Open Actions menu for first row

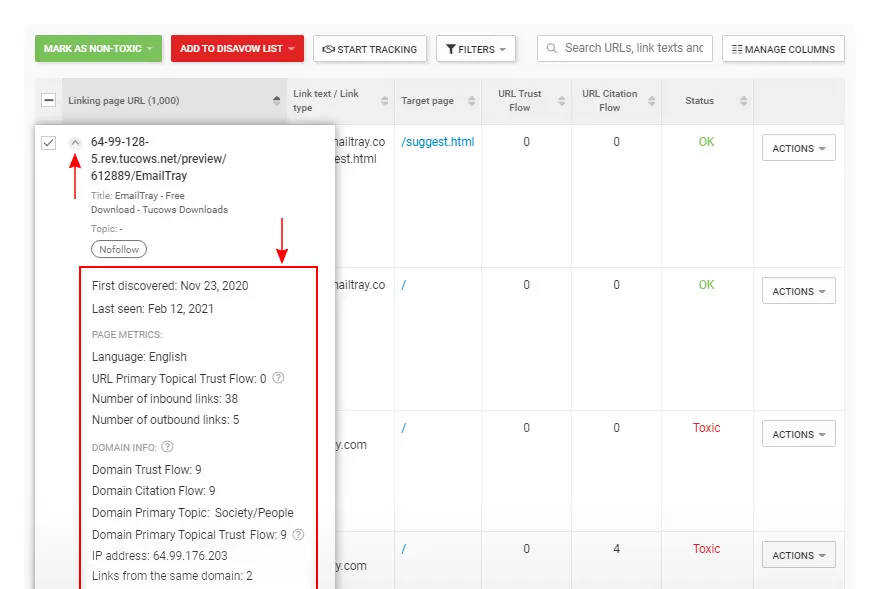point(799,148)
